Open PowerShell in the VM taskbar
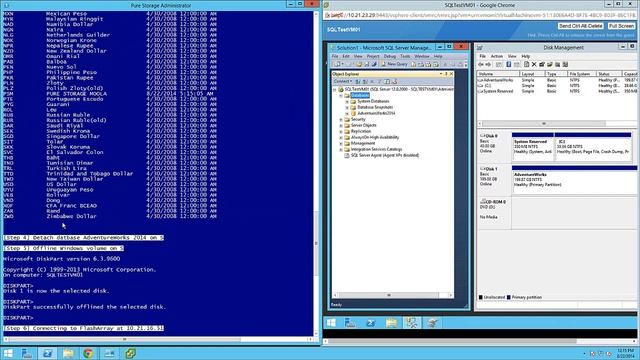Image resolution: width=640 pixels, height=360 pixels. 371,323
